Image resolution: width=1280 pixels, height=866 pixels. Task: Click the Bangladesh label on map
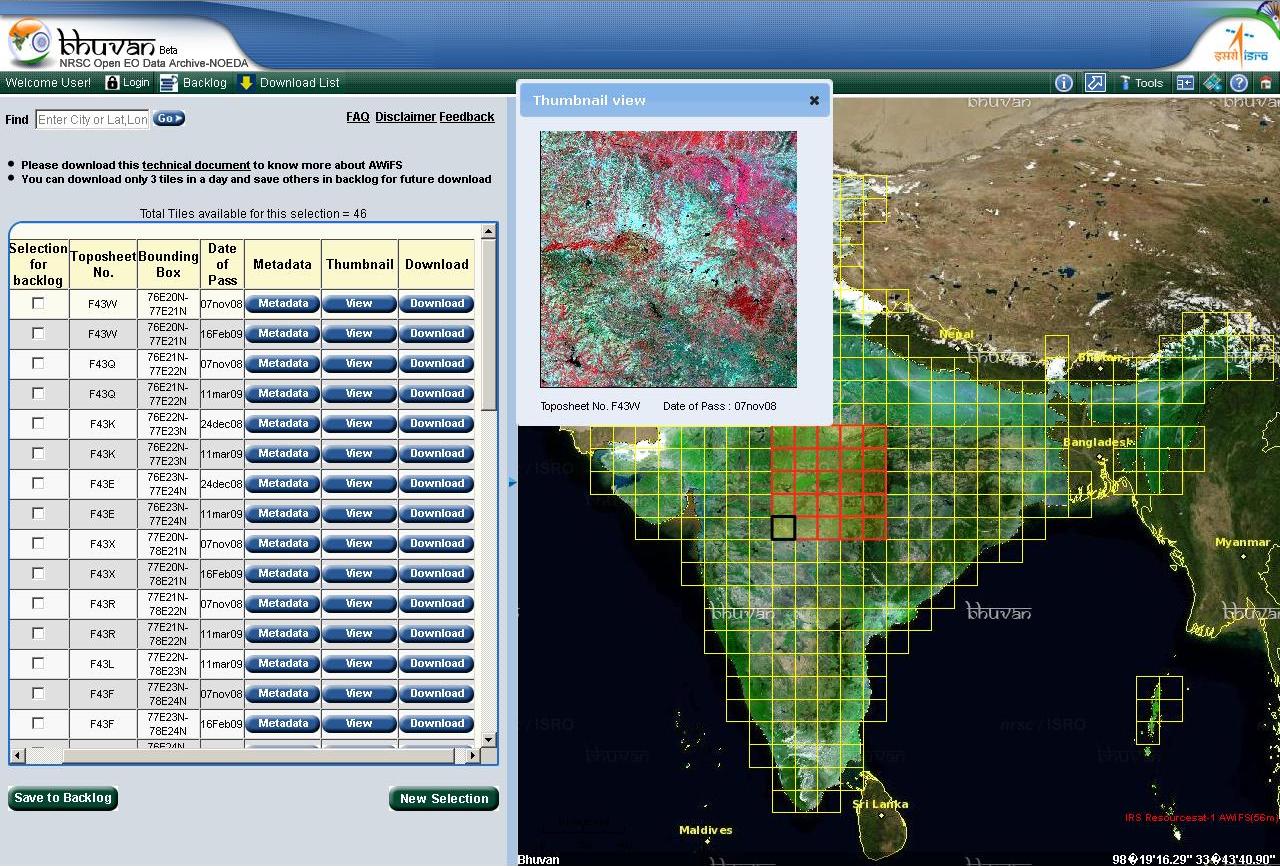pos(1097,442)
